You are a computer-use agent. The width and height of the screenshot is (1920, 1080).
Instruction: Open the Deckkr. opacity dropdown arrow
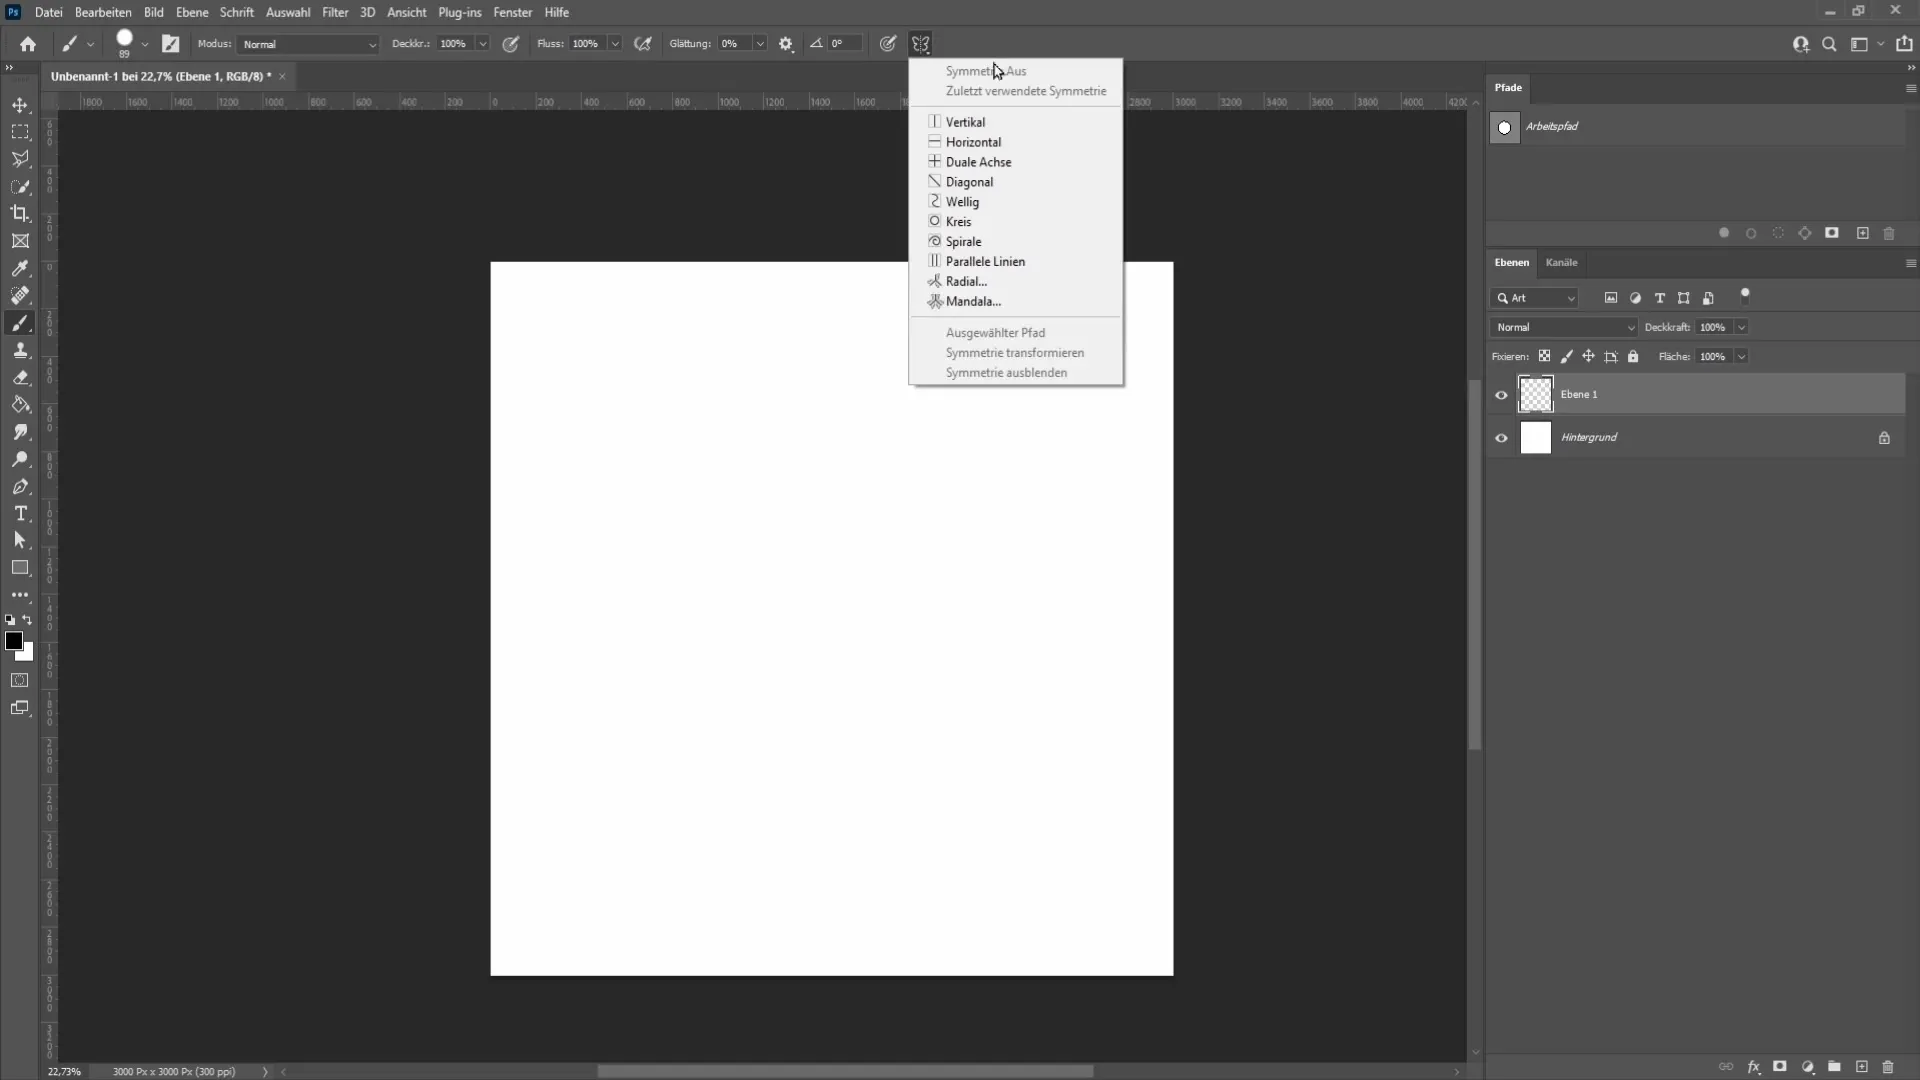(x=482, y=44)
